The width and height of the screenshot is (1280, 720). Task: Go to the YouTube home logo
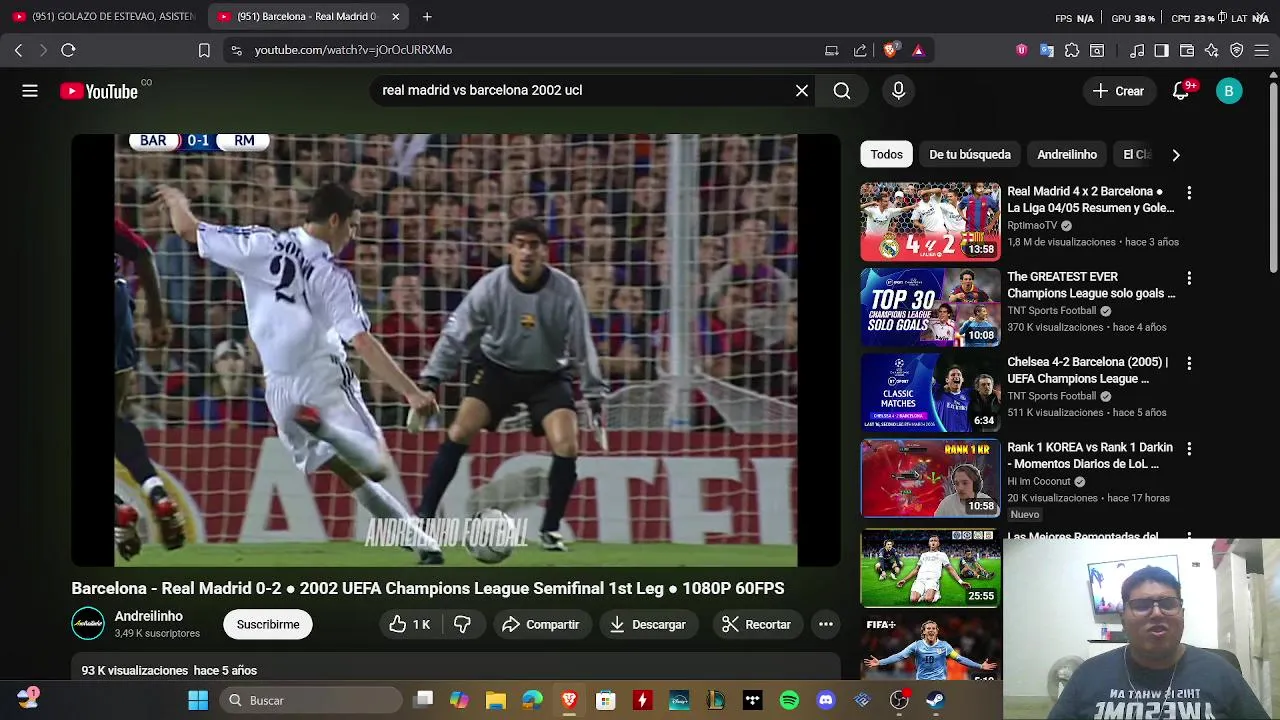pyautogui.click(x=99, y=91)
